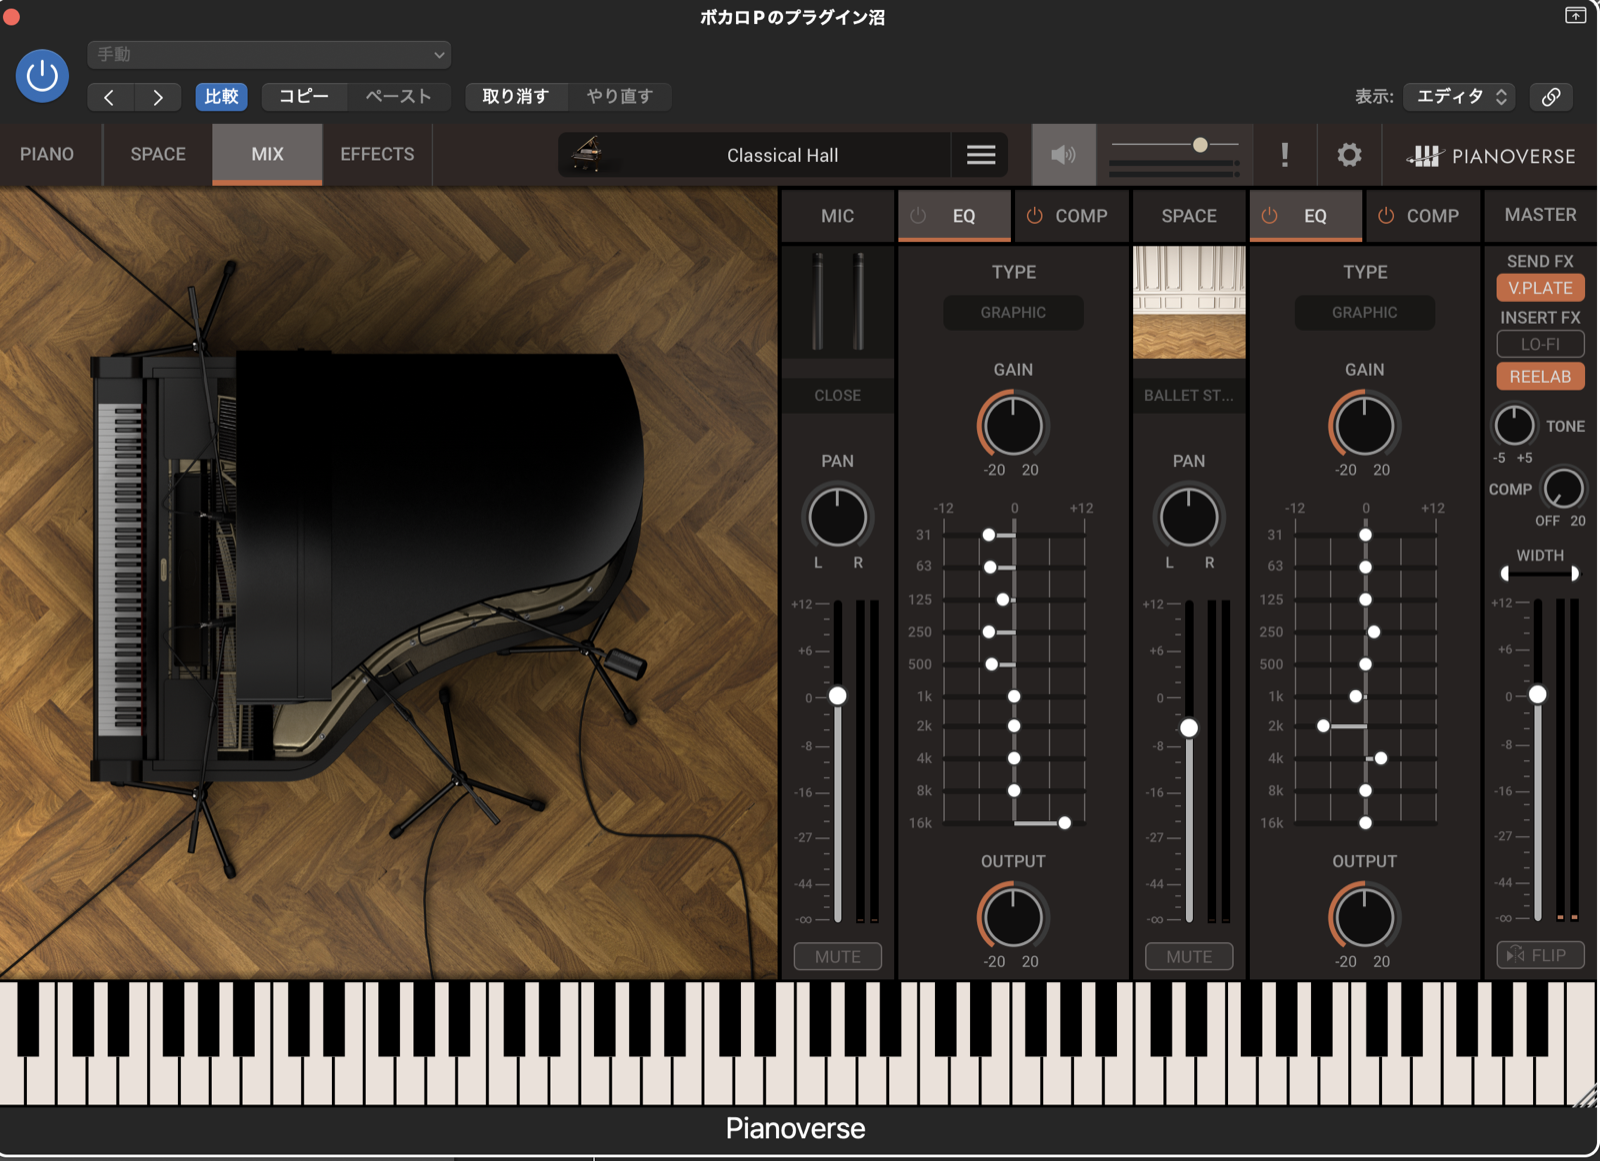
Task: Click the MIC channel fader handle
Action: point(838,695)
